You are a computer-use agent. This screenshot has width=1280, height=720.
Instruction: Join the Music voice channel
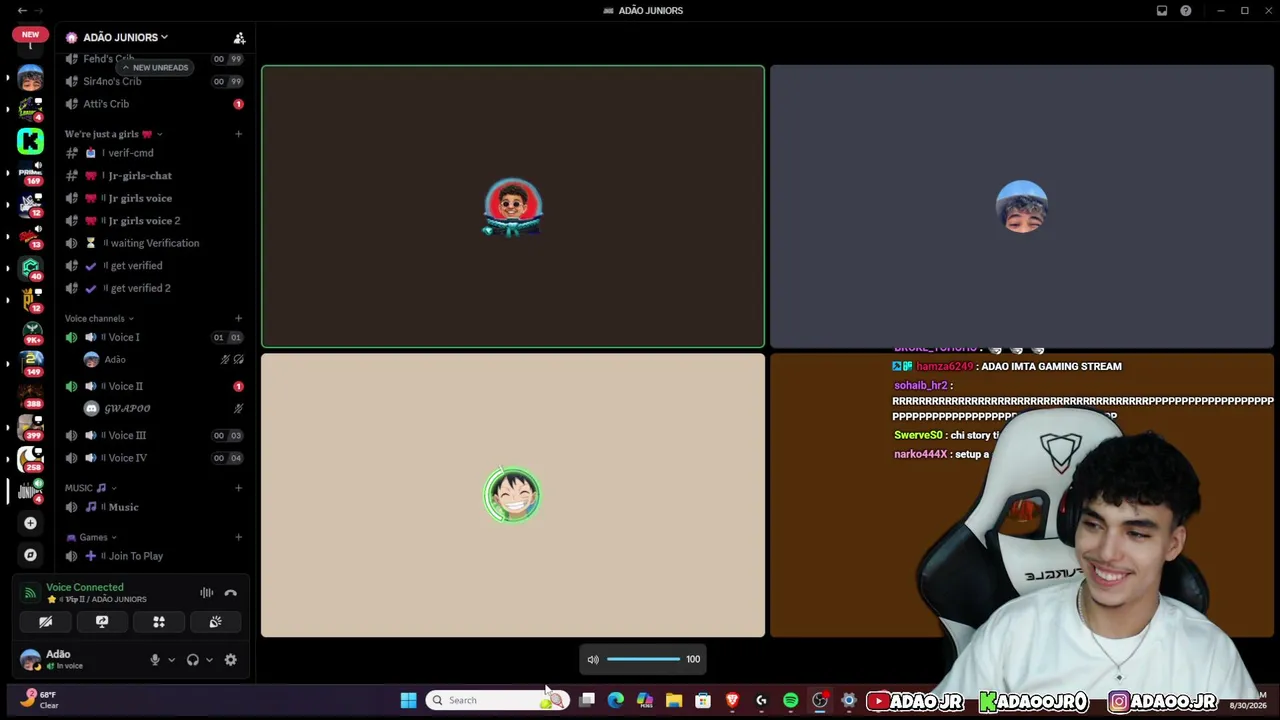pos(154,507)
